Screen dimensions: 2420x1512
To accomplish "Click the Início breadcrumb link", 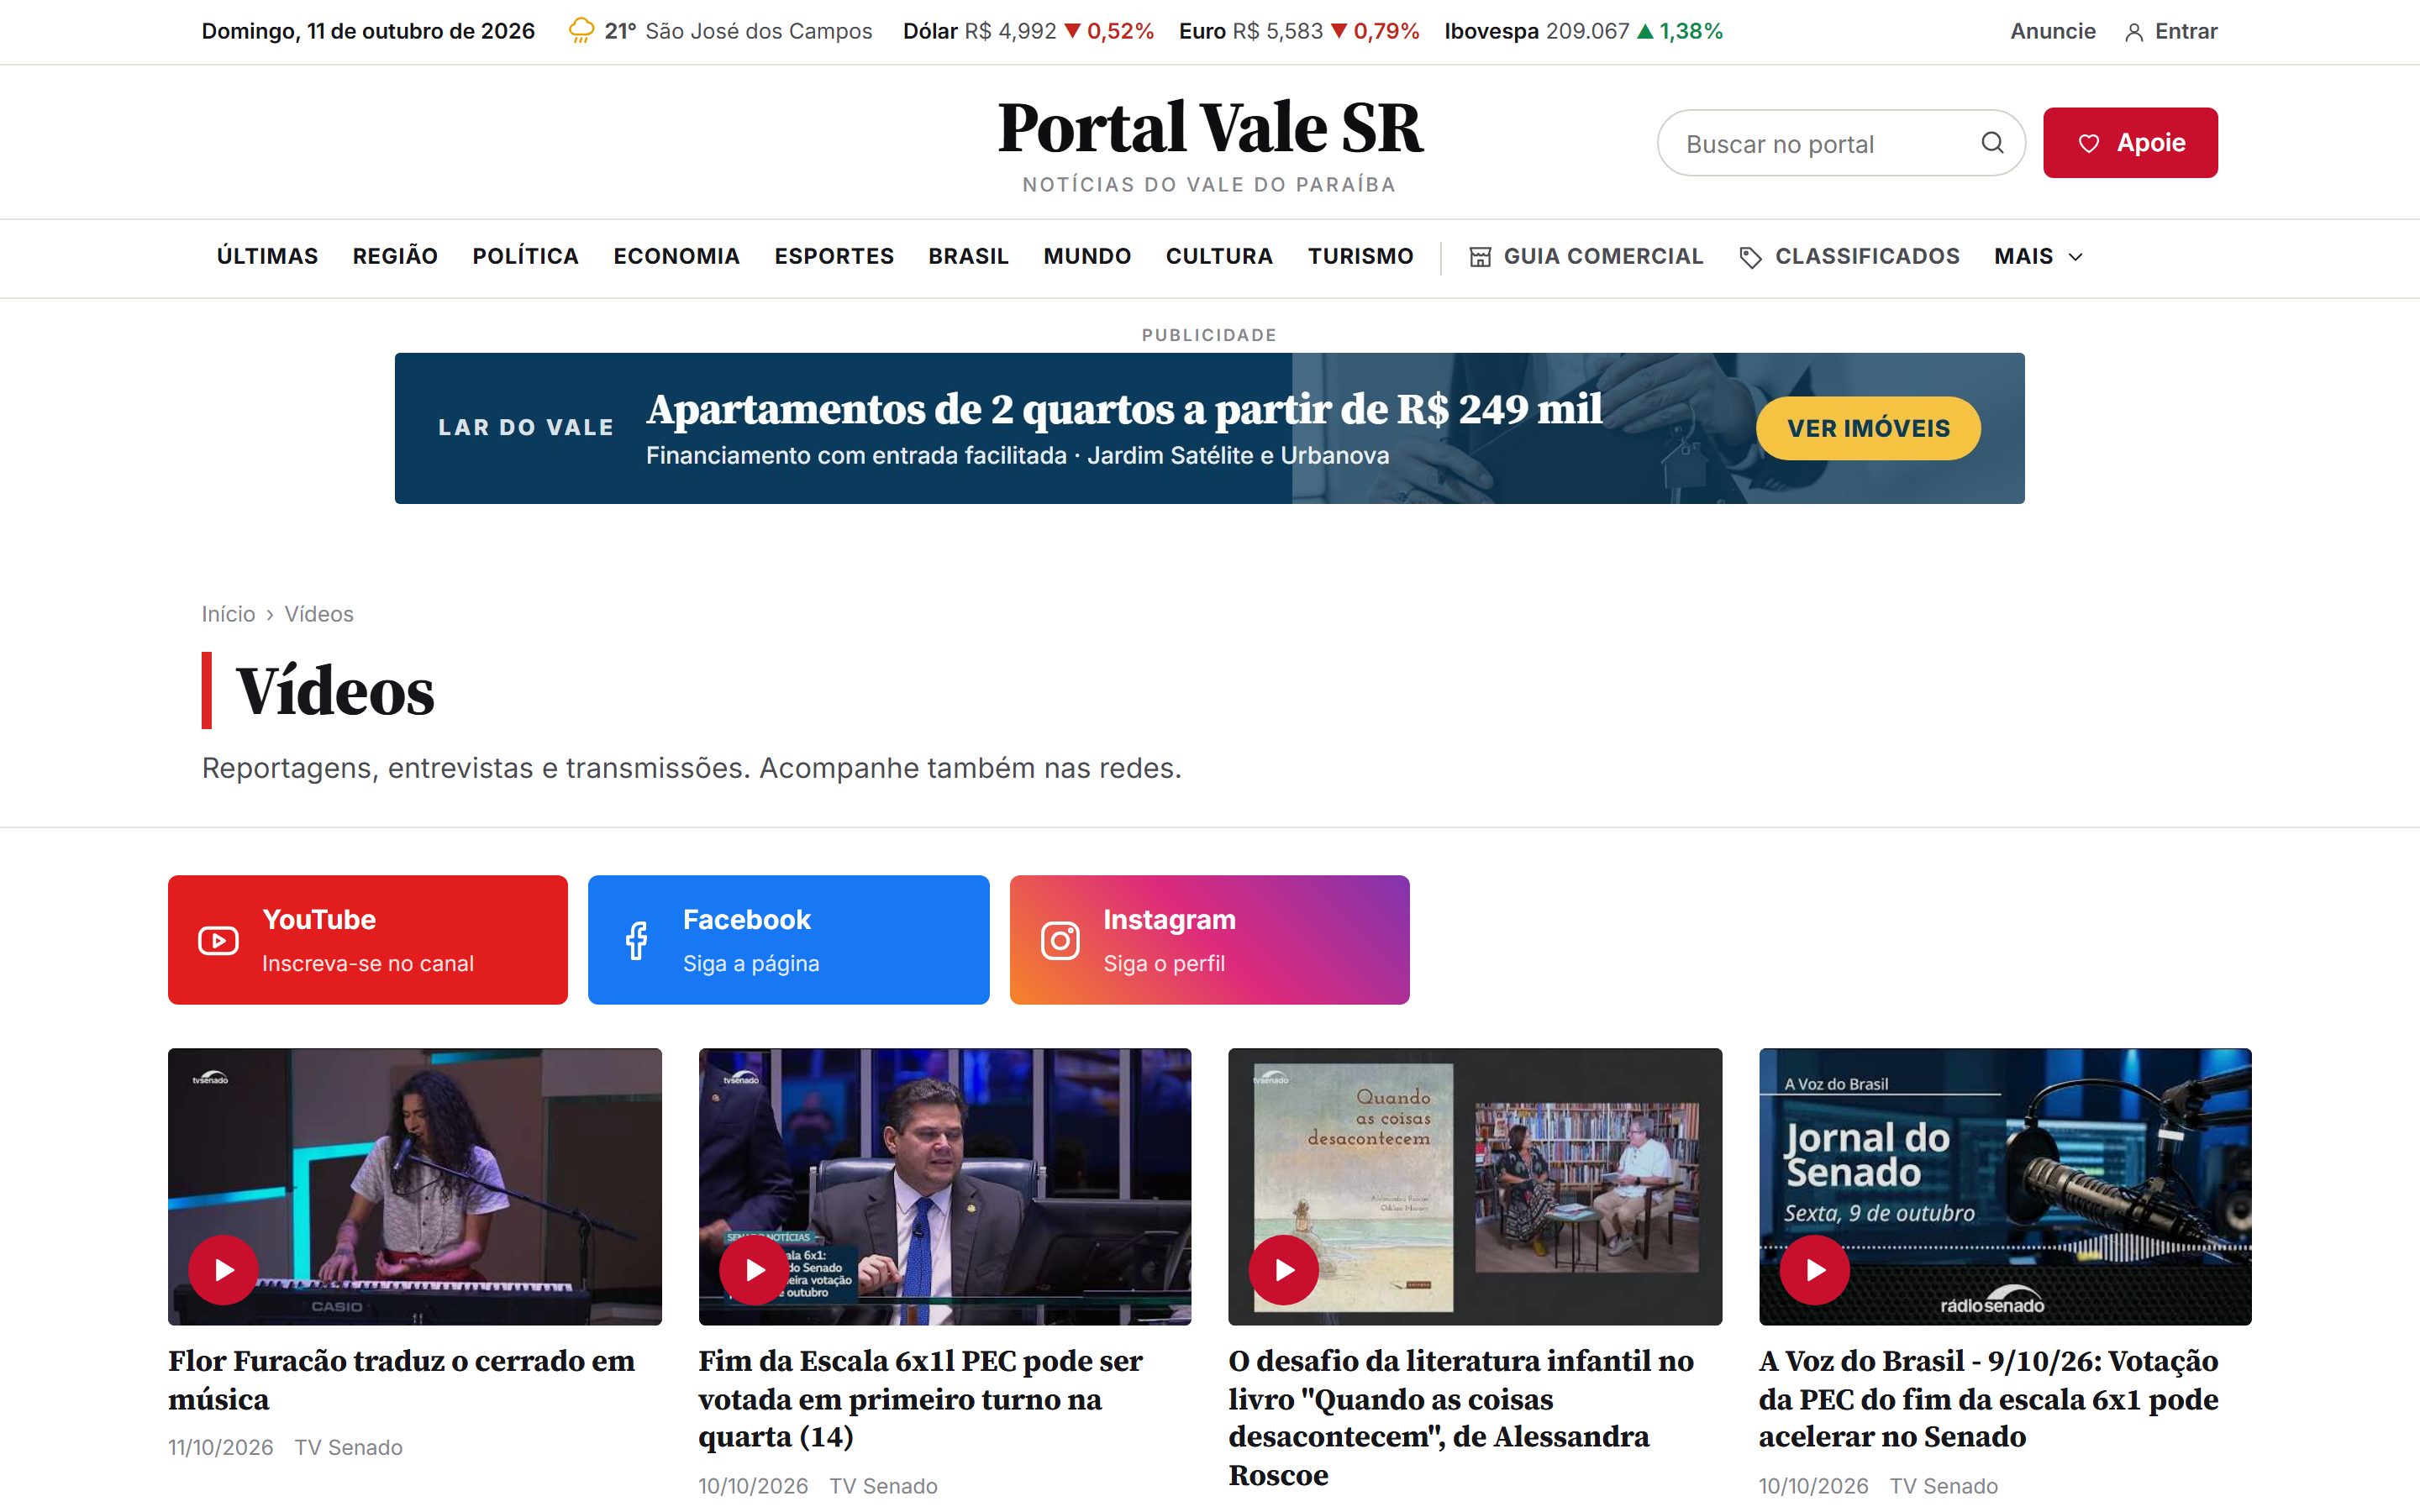I will pos(228,614).
